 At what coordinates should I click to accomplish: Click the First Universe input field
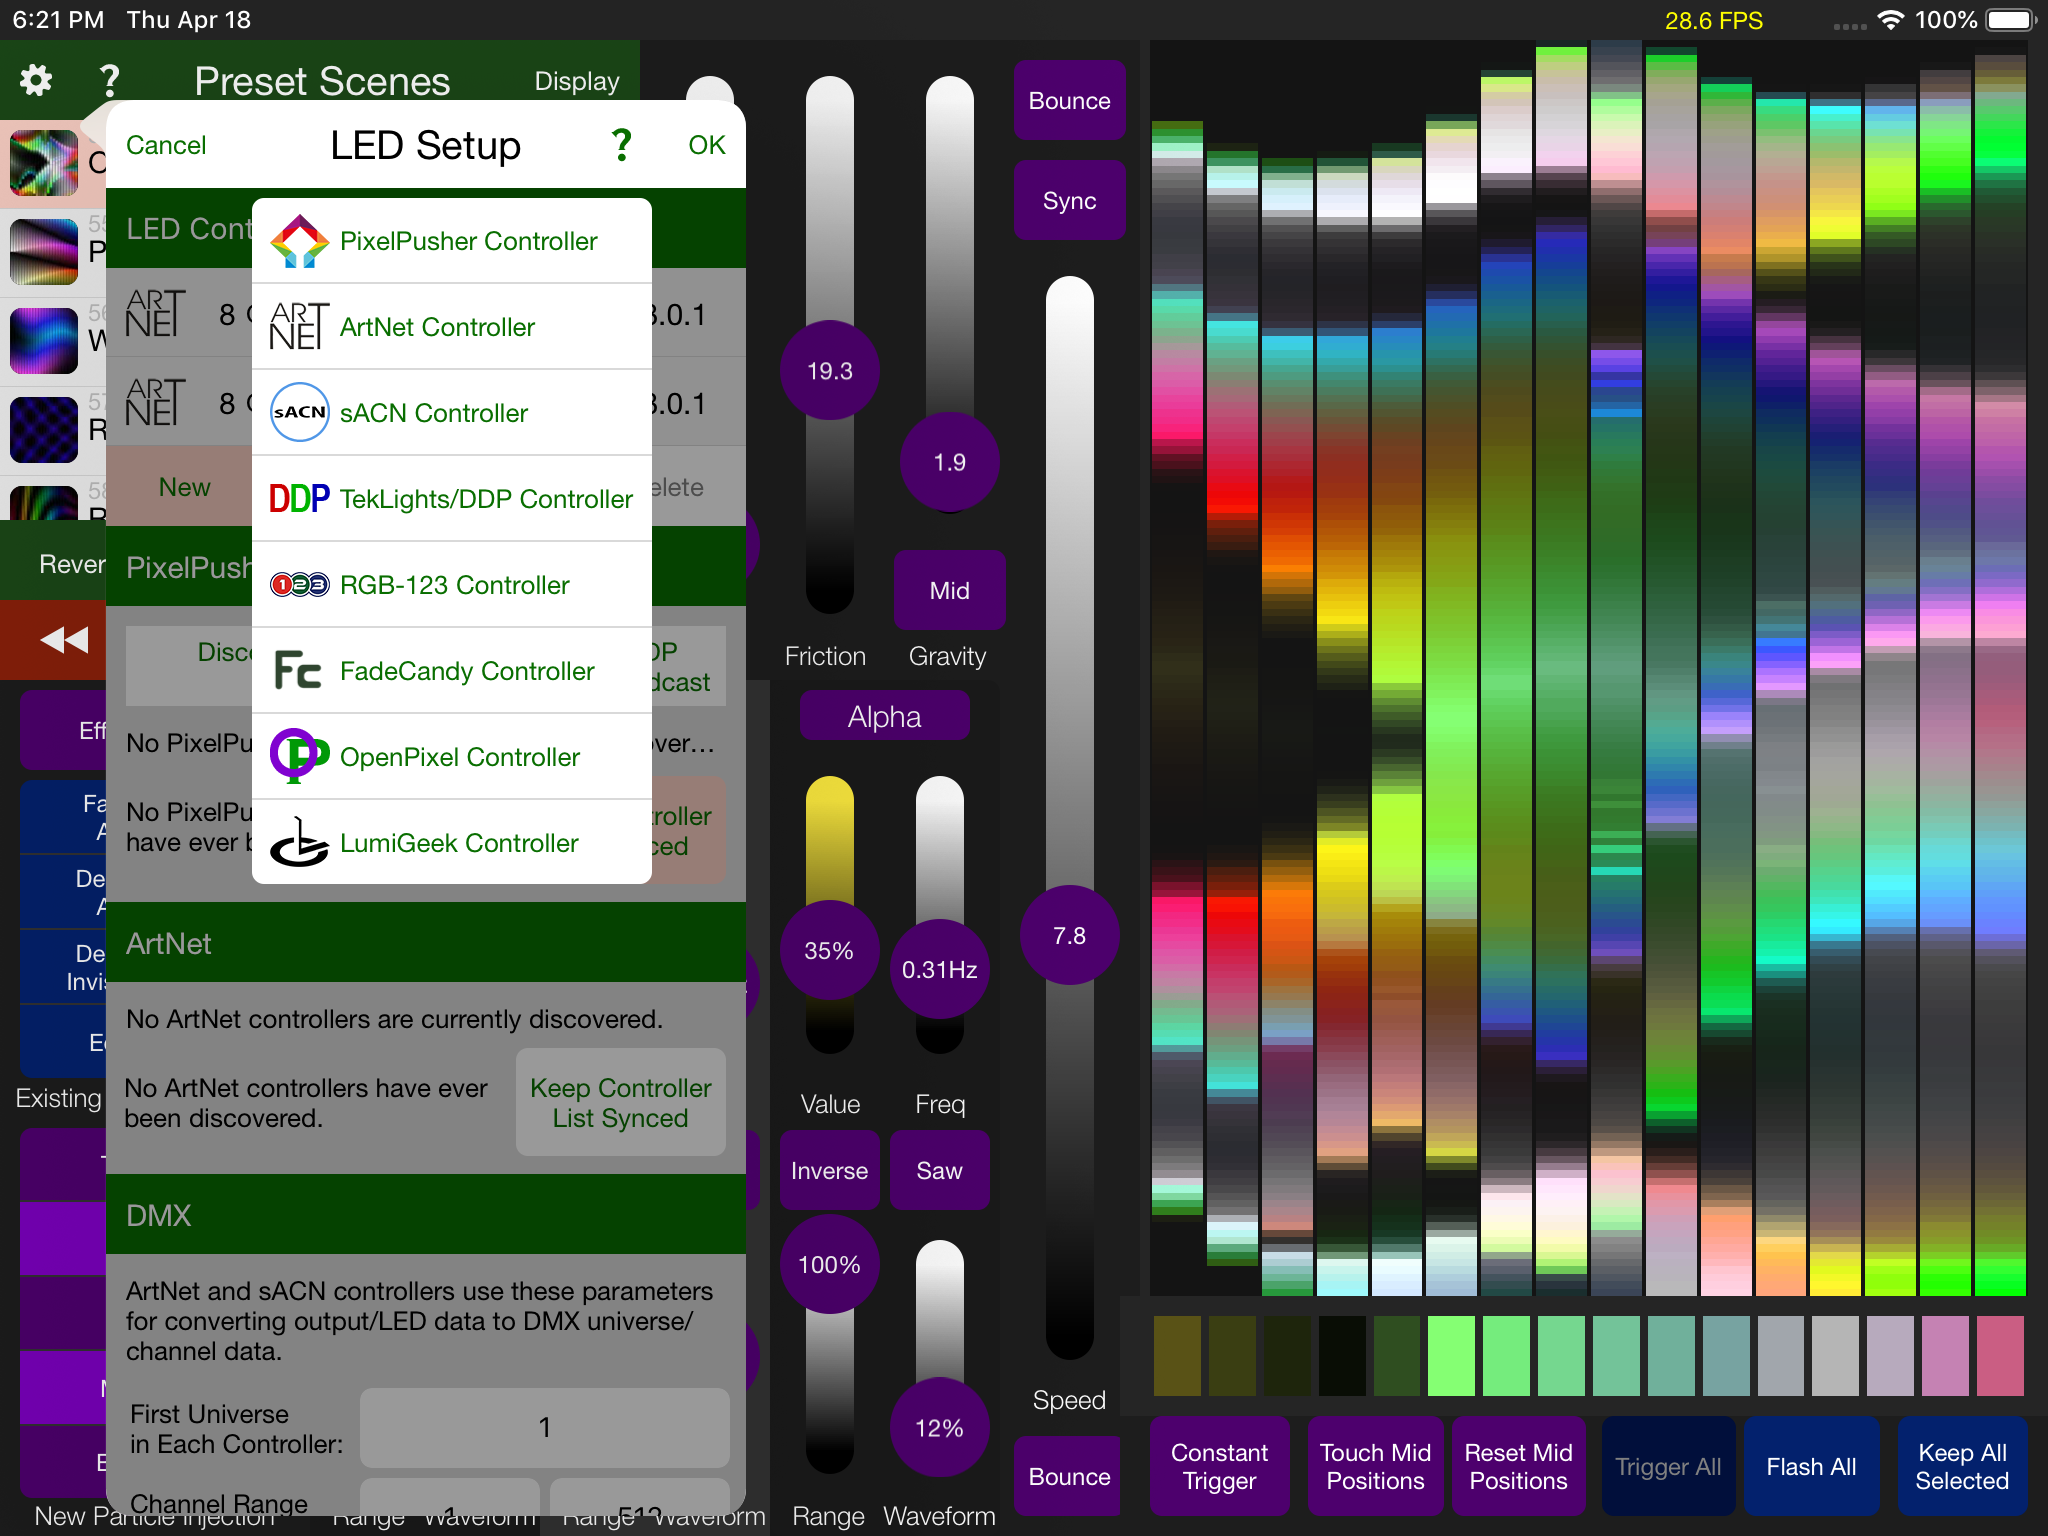544,1428
